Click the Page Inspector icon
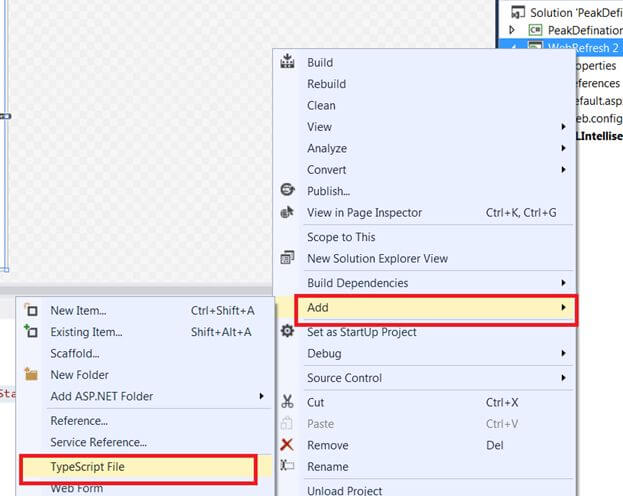 tap(287, 212)
